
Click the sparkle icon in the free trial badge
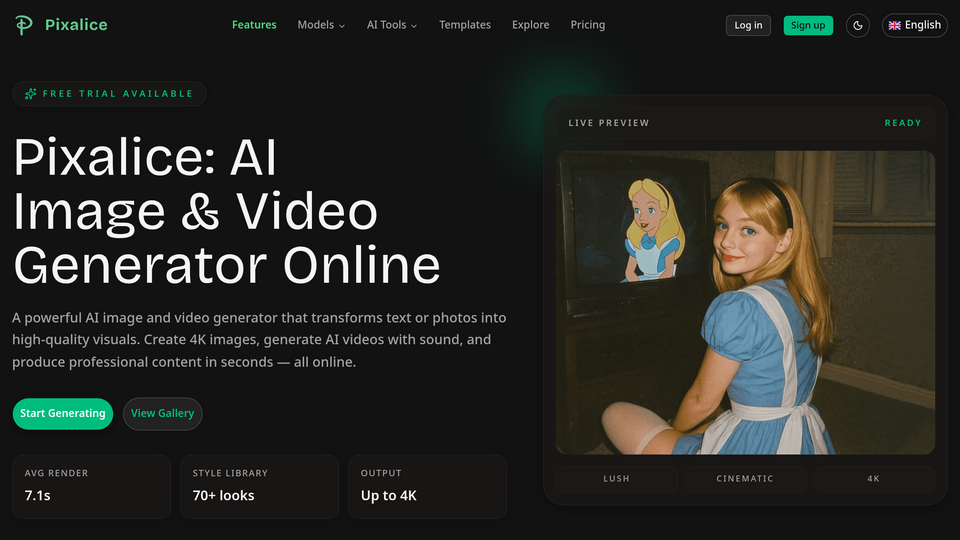tap(30, 94)
